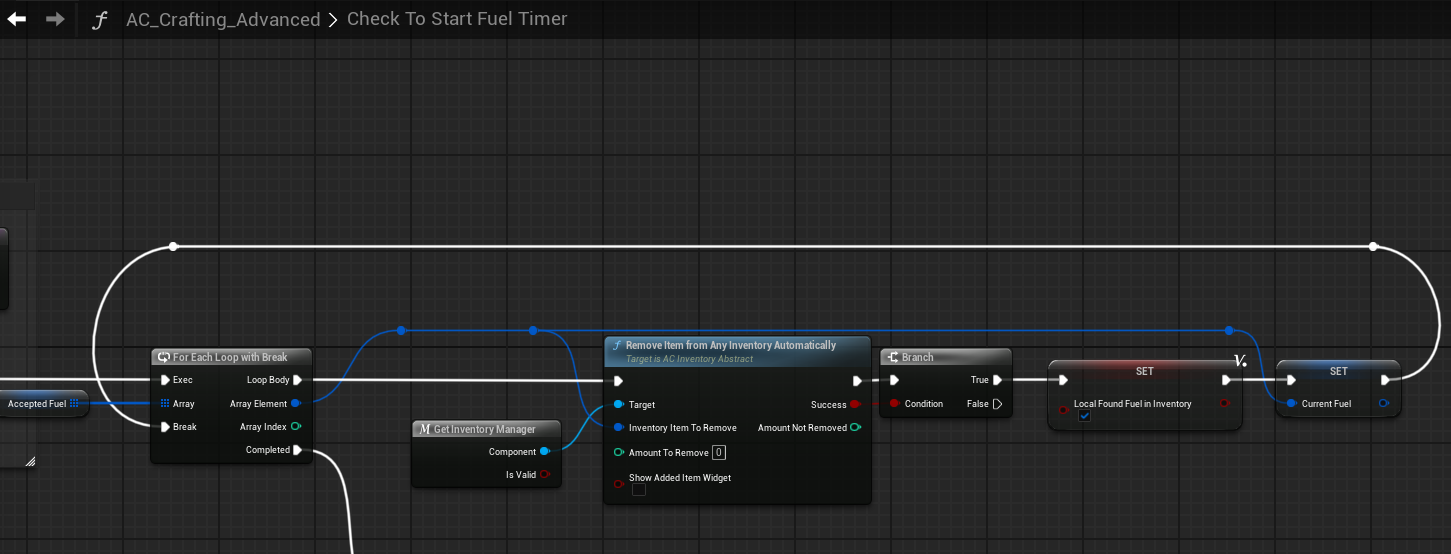
Task: Select the Array input pin on loop node
Action: coord(165,404)
